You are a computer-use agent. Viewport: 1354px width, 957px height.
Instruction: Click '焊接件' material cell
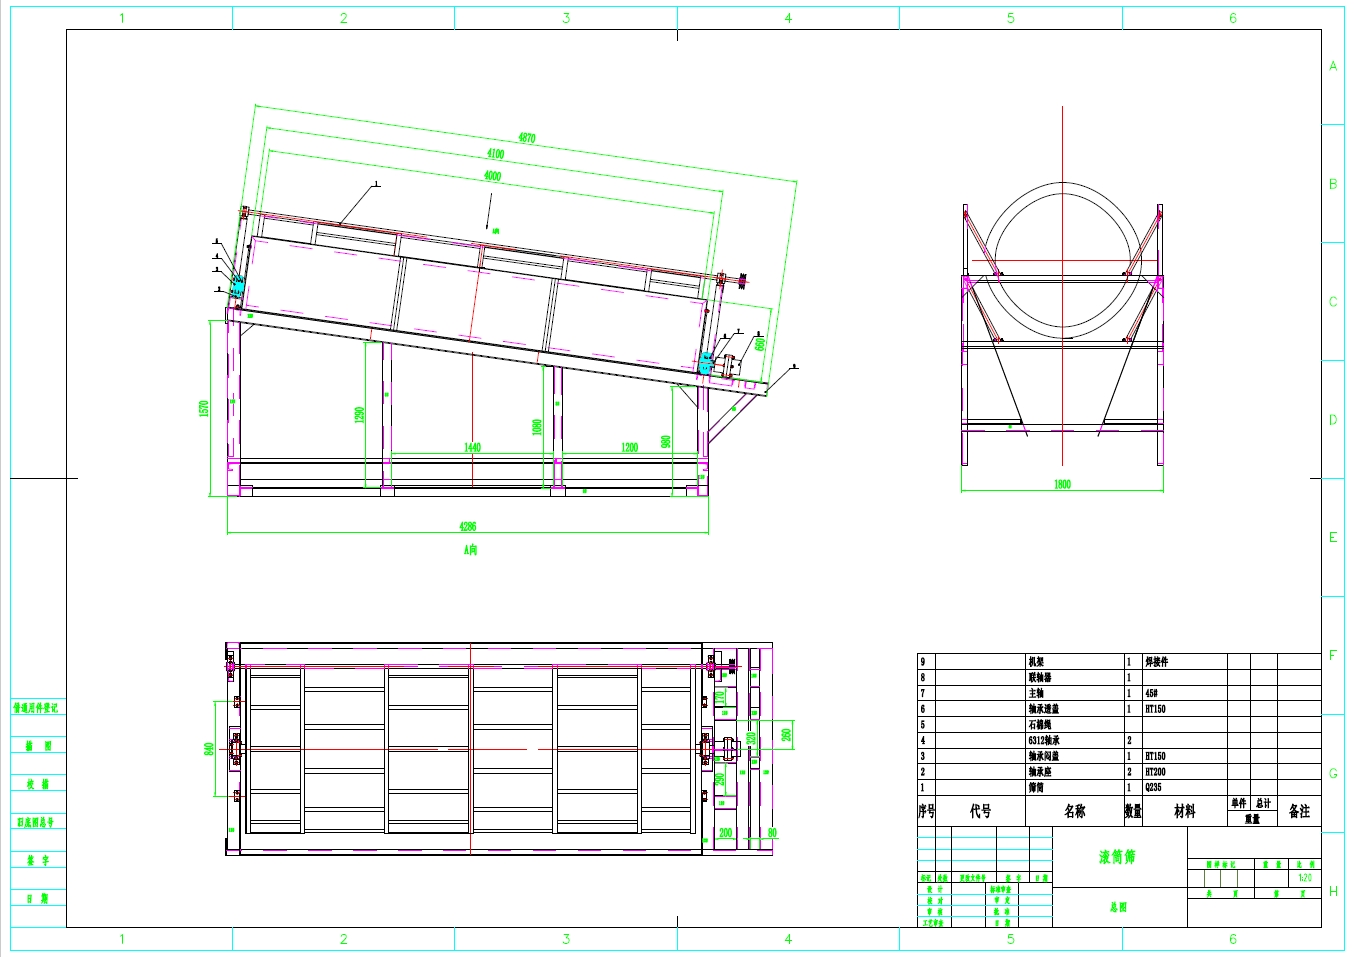1156,662
